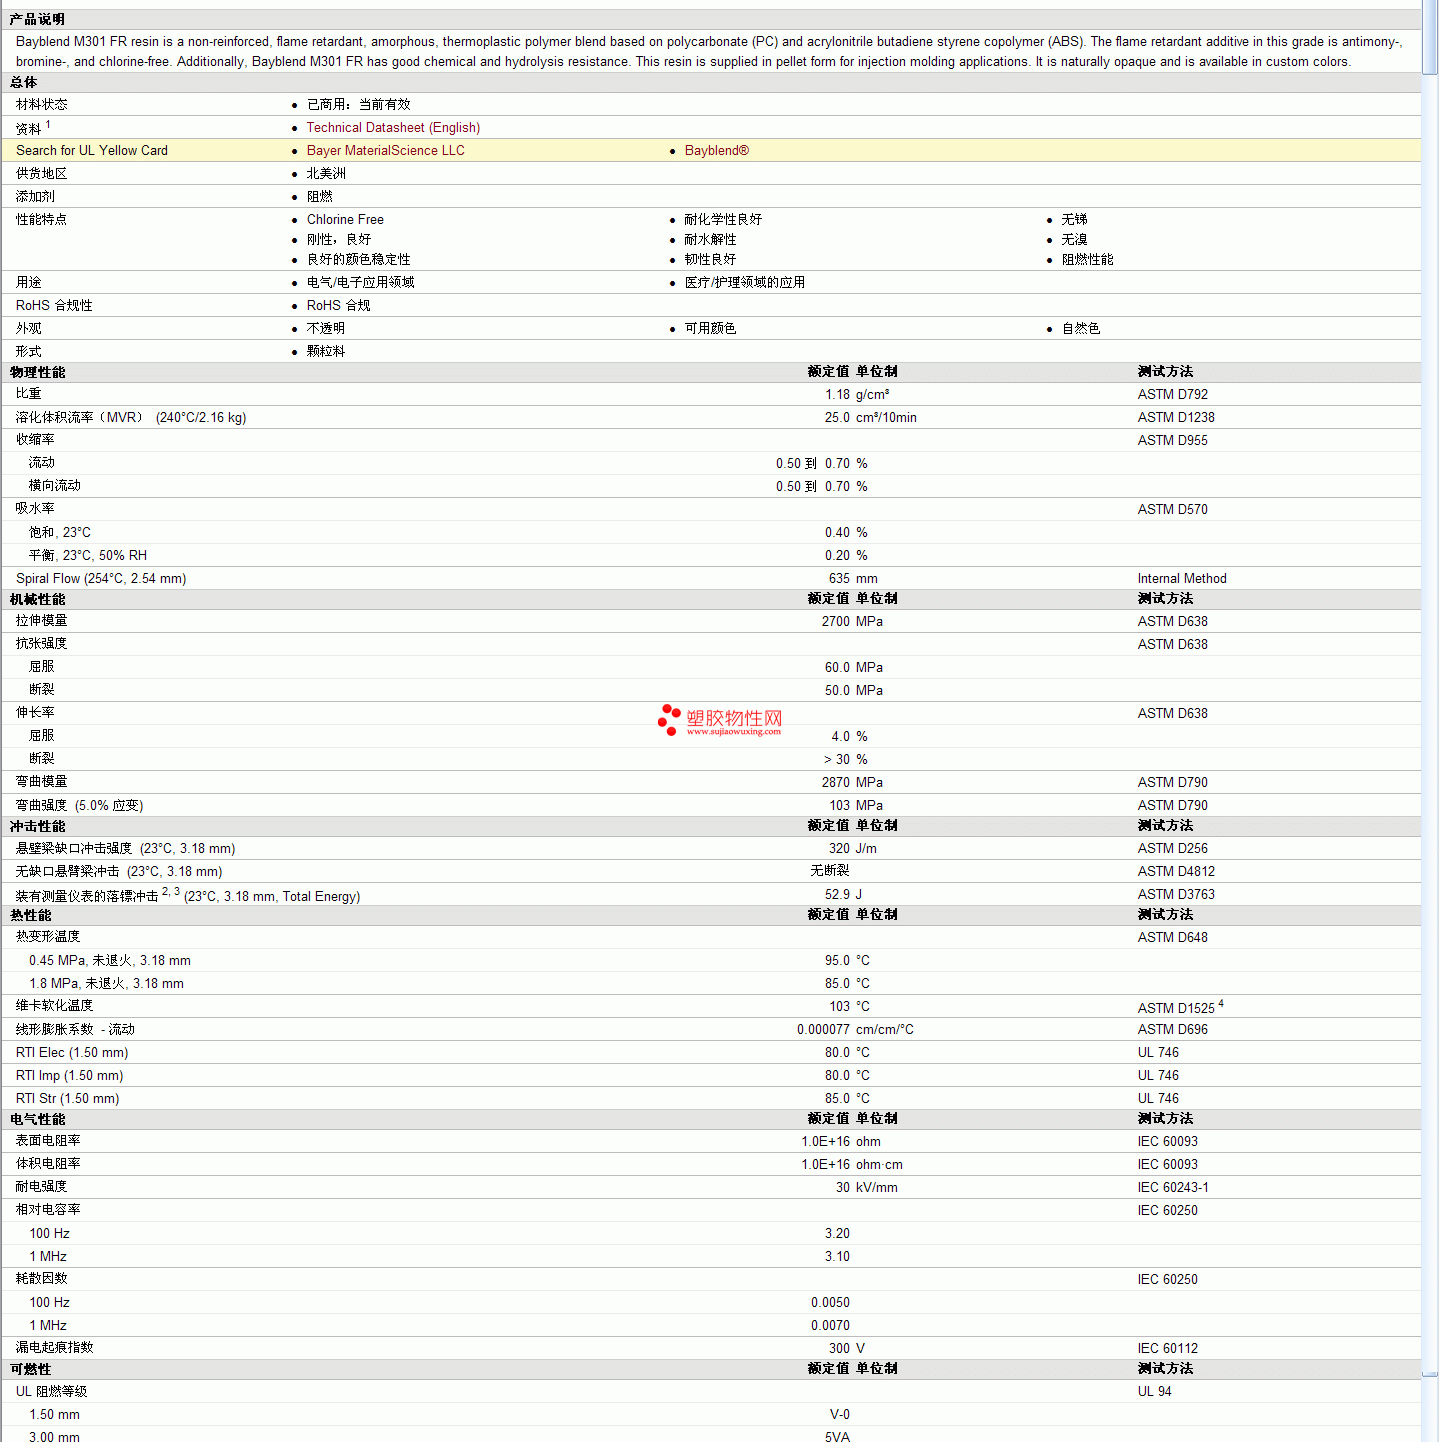Select the specific gravity value '1.18'
Viewport: 1440px width, 1442px height.
pyautogui.click(x=837, y=395)
